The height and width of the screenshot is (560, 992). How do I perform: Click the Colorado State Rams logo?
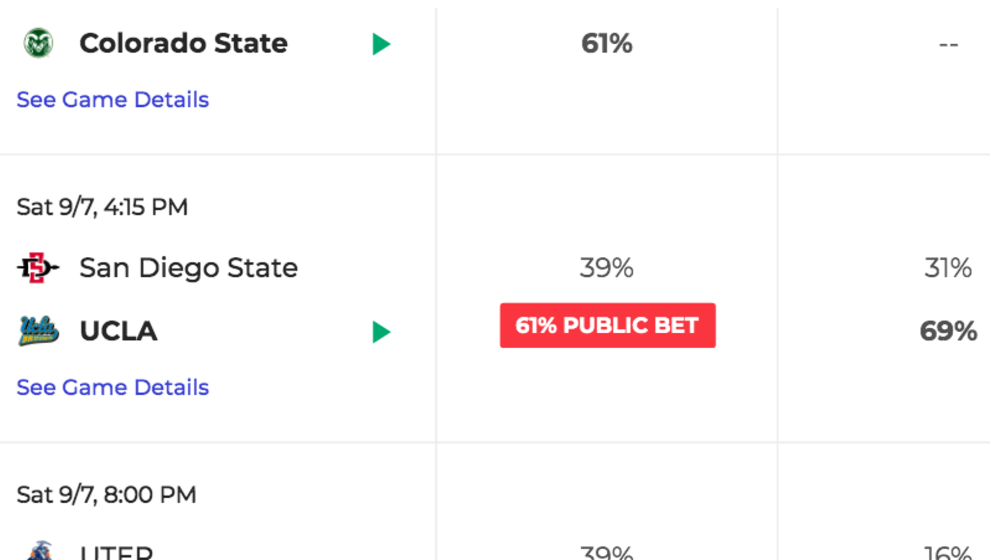(38, 43)
